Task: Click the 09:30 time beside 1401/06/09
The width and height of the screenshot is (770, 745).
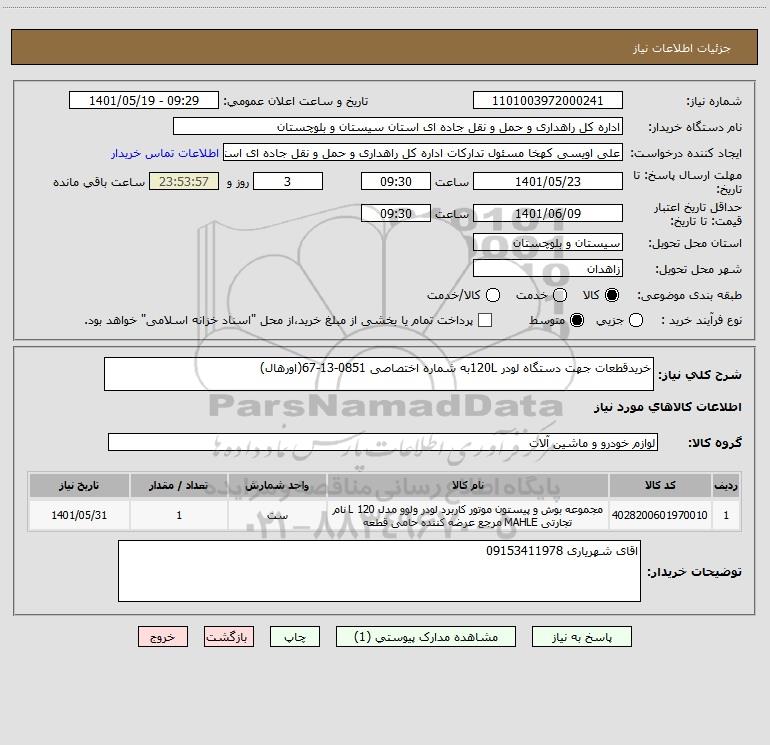Action: click(396, 213)
